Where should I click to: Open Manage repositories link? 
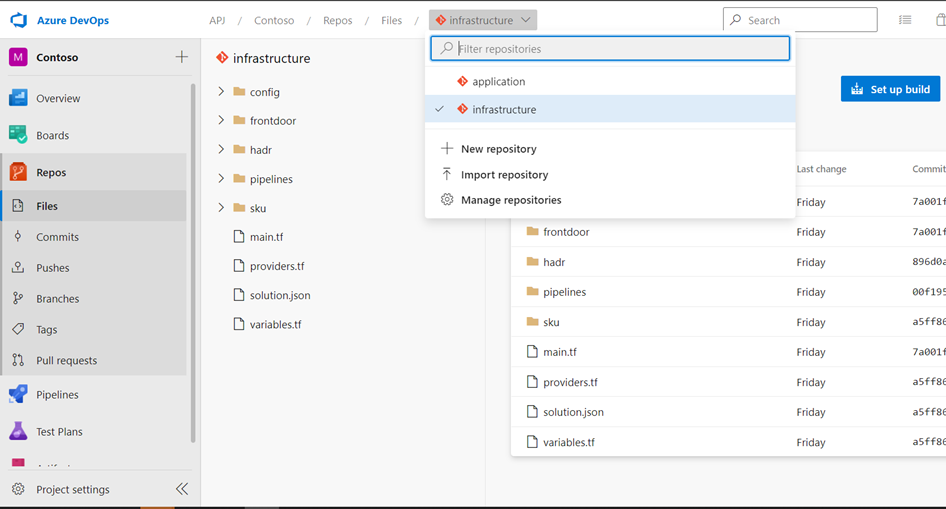510,200
